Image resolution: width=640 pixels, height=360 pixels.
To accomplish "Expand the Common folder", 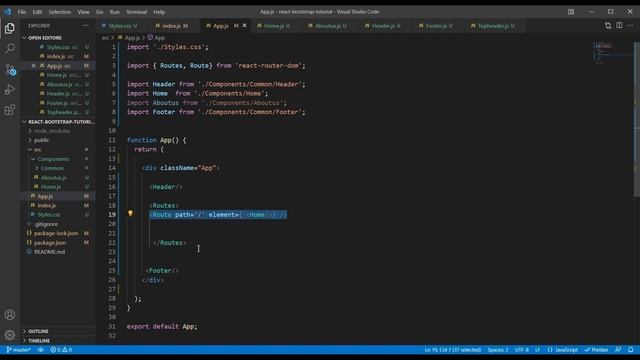I will coord(58,168).
